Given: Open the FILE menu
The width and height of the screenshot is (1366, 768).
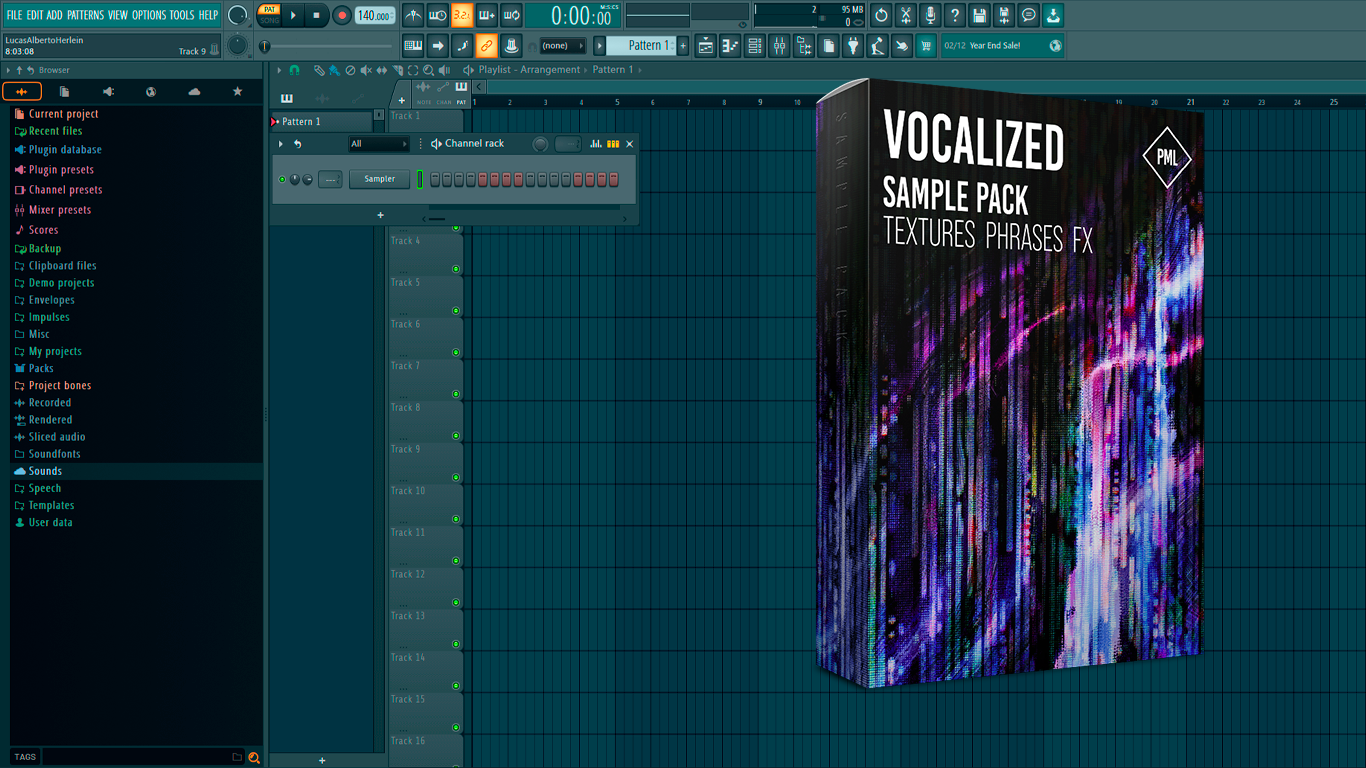Looking at the screenshot, I should click(14, 15).
